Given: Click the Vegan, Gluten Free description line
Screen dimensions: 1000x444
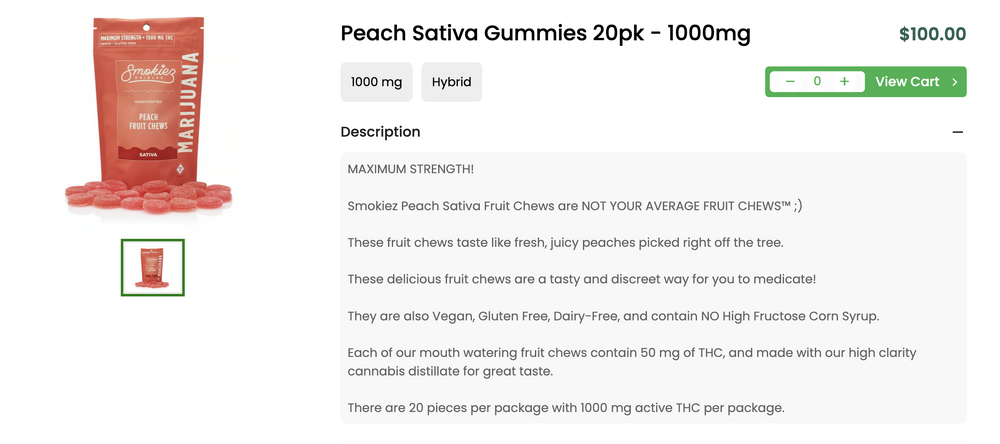Looking at the screenshot, I should pos(613,316).
